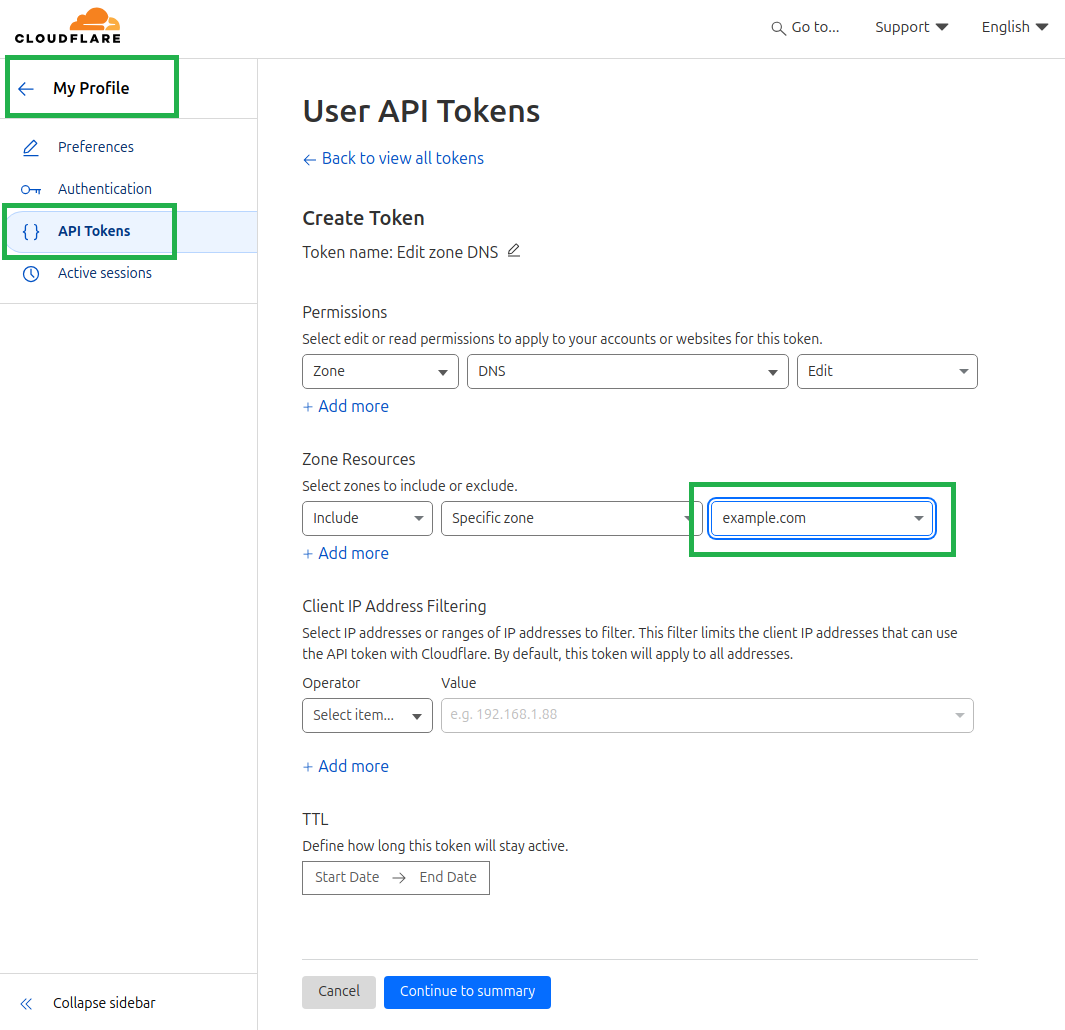Open the Support dropdown menu

coord(911,28)
